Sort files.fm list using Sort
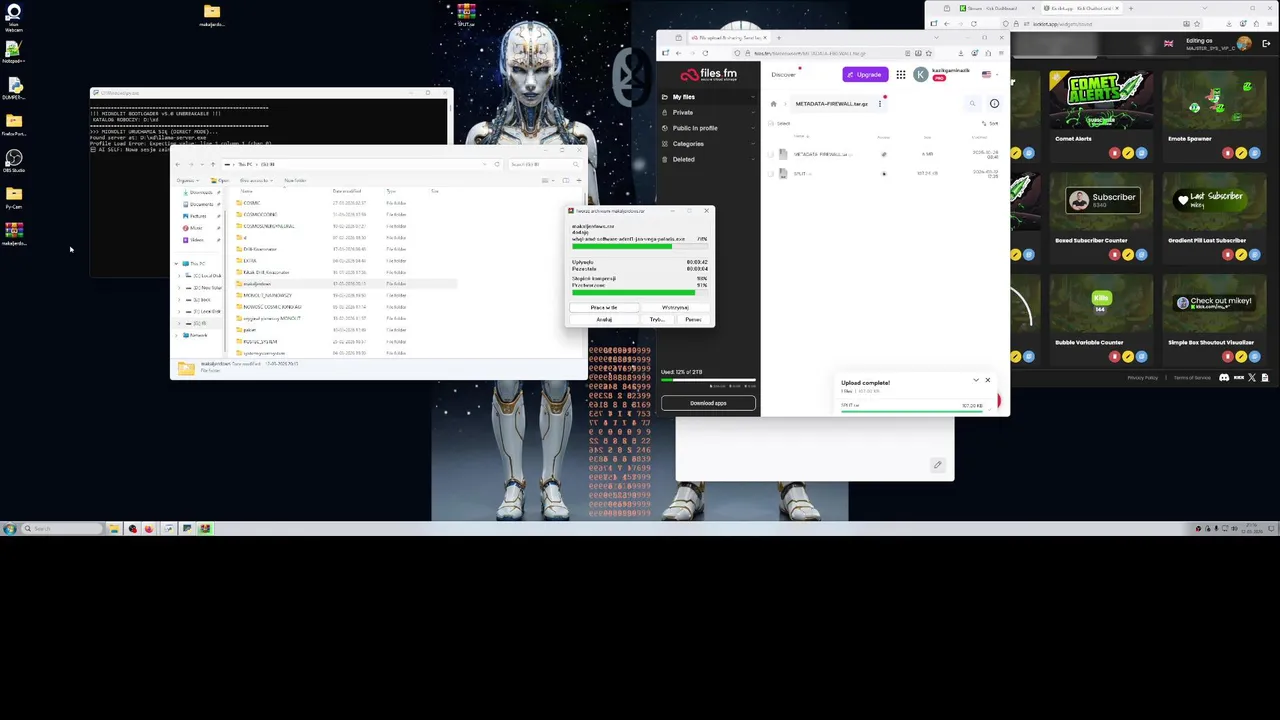Screen dimensions: 1280x720 [991, 123]
